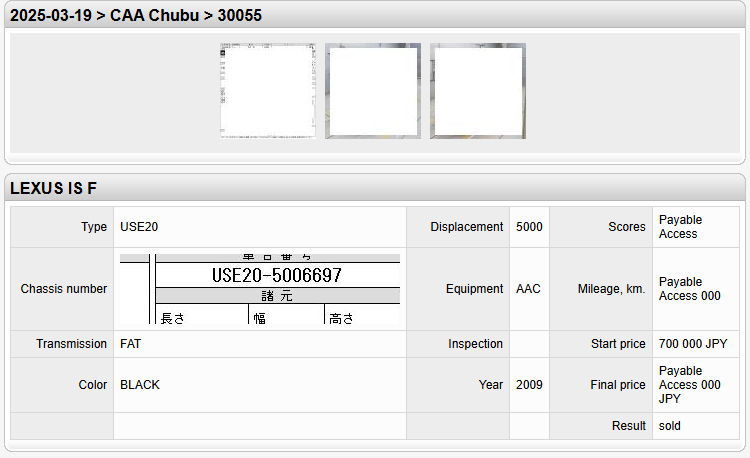Select Equipment value AAC
Image resolution: width=750 pixels, height=458 pixels.
coord(528,289)
